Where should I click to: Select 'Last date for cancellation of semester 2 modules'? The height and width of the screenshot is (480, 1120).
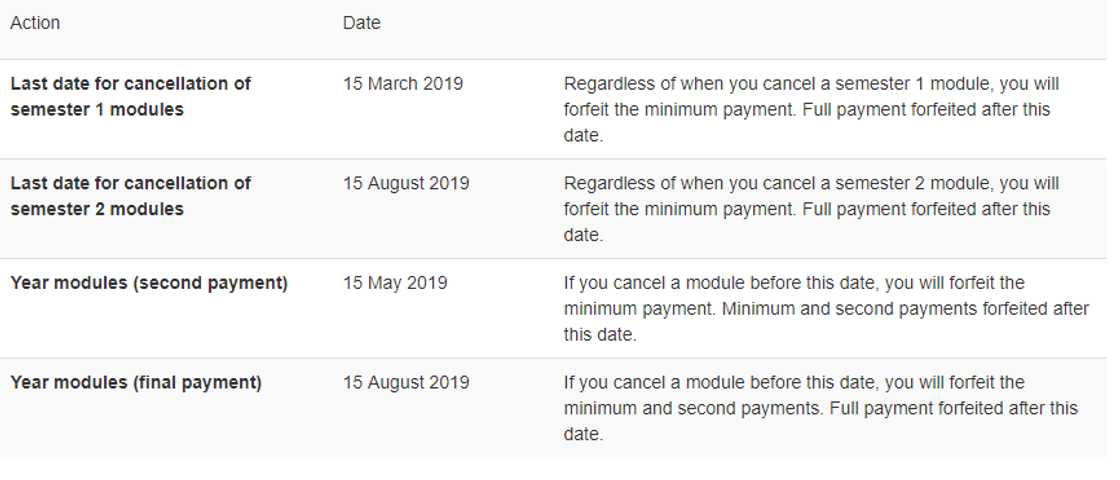pyautogui.click(x=130, y=196)
